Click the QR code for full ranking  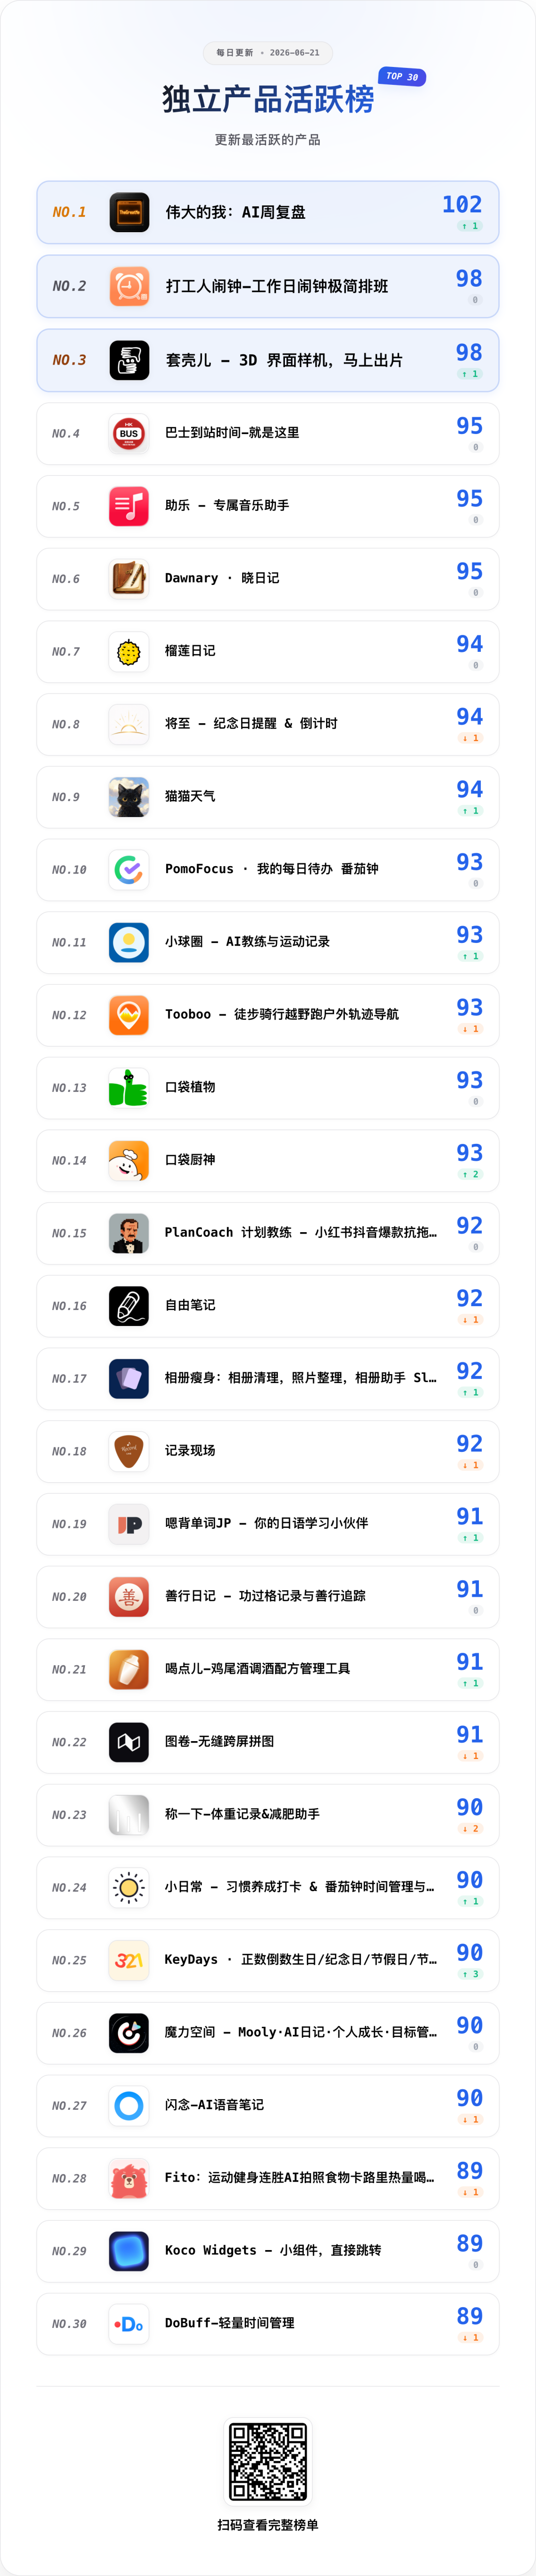(x=268, y=2460)
